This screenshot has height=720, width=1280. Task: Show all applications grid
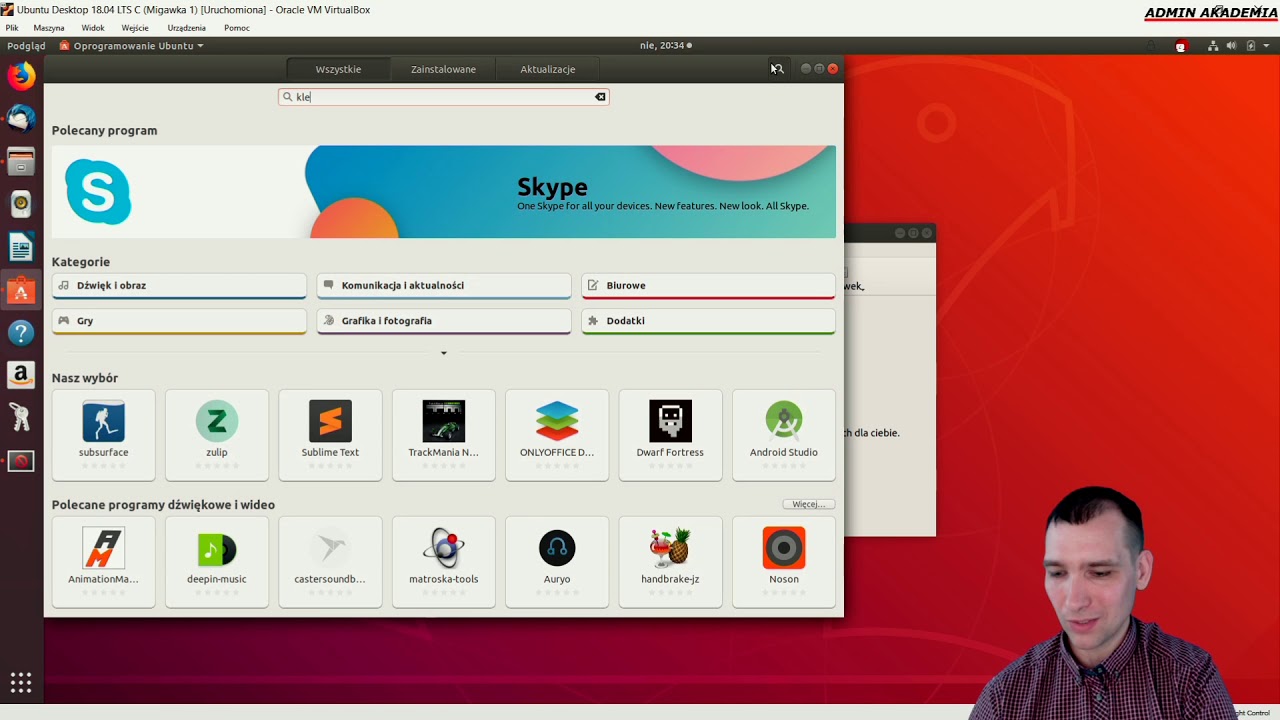(21, 683)
